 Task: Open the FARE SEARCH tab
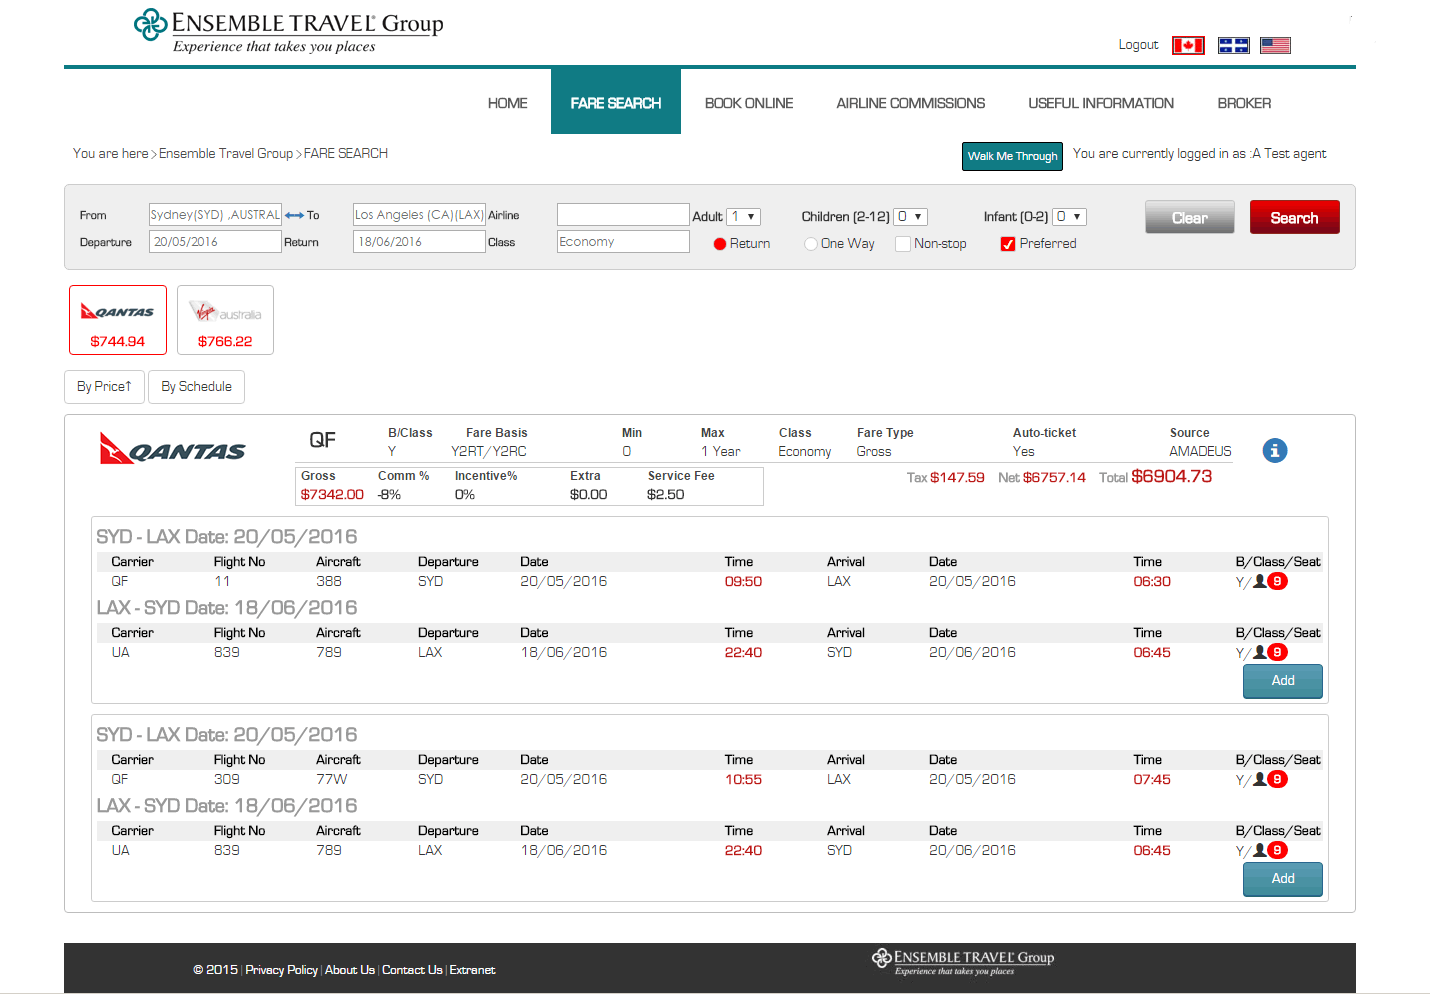click(x=616, y=102)
